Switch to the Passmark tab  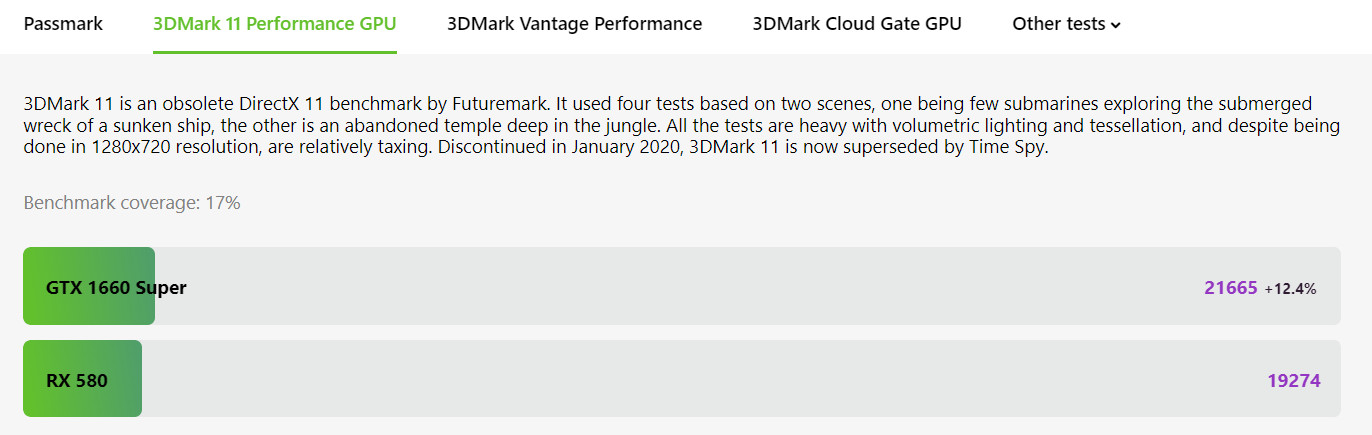click(x=63, y=24)
